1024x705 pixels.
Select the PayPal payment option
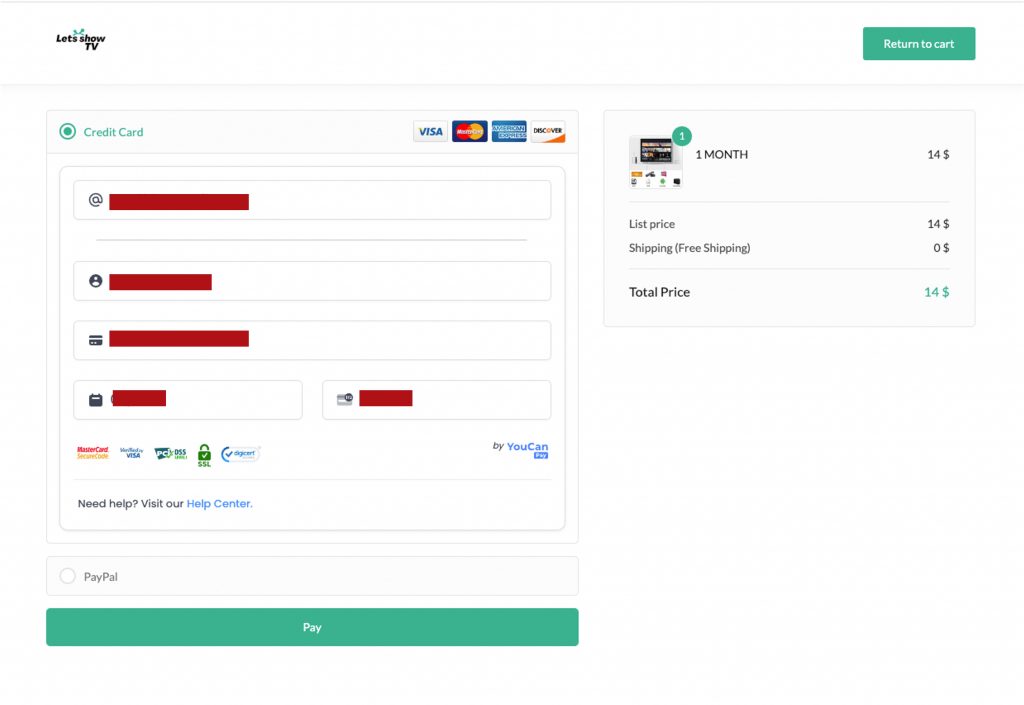[68, 576]
